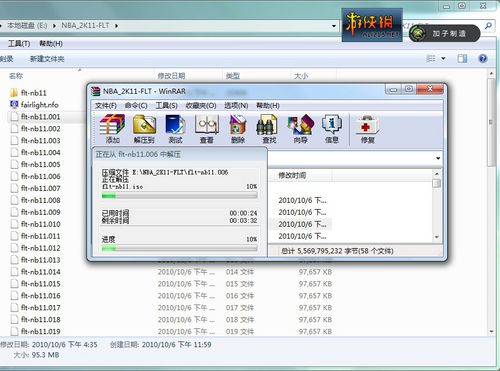This screenshot has width=500, height=371.
Task: Click the Explorer vertical scrollbar thumb
Action: (x=491, y=122)
